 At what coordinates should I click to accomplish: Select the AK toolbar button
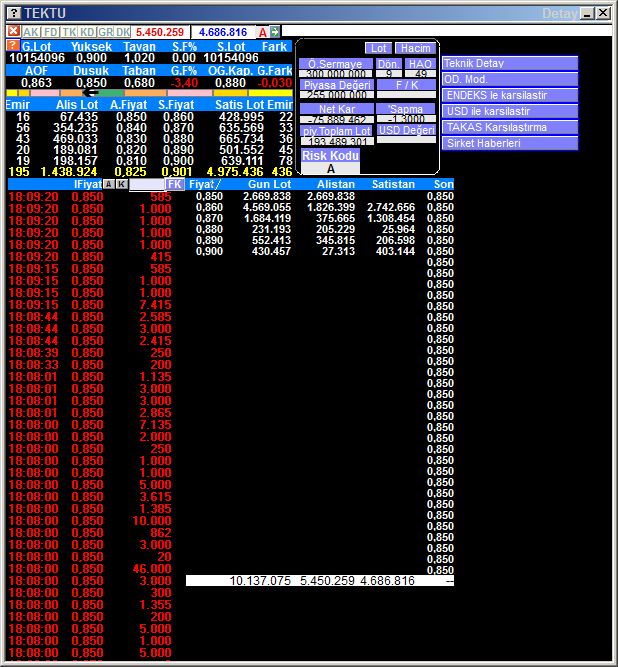coord(31,32)
